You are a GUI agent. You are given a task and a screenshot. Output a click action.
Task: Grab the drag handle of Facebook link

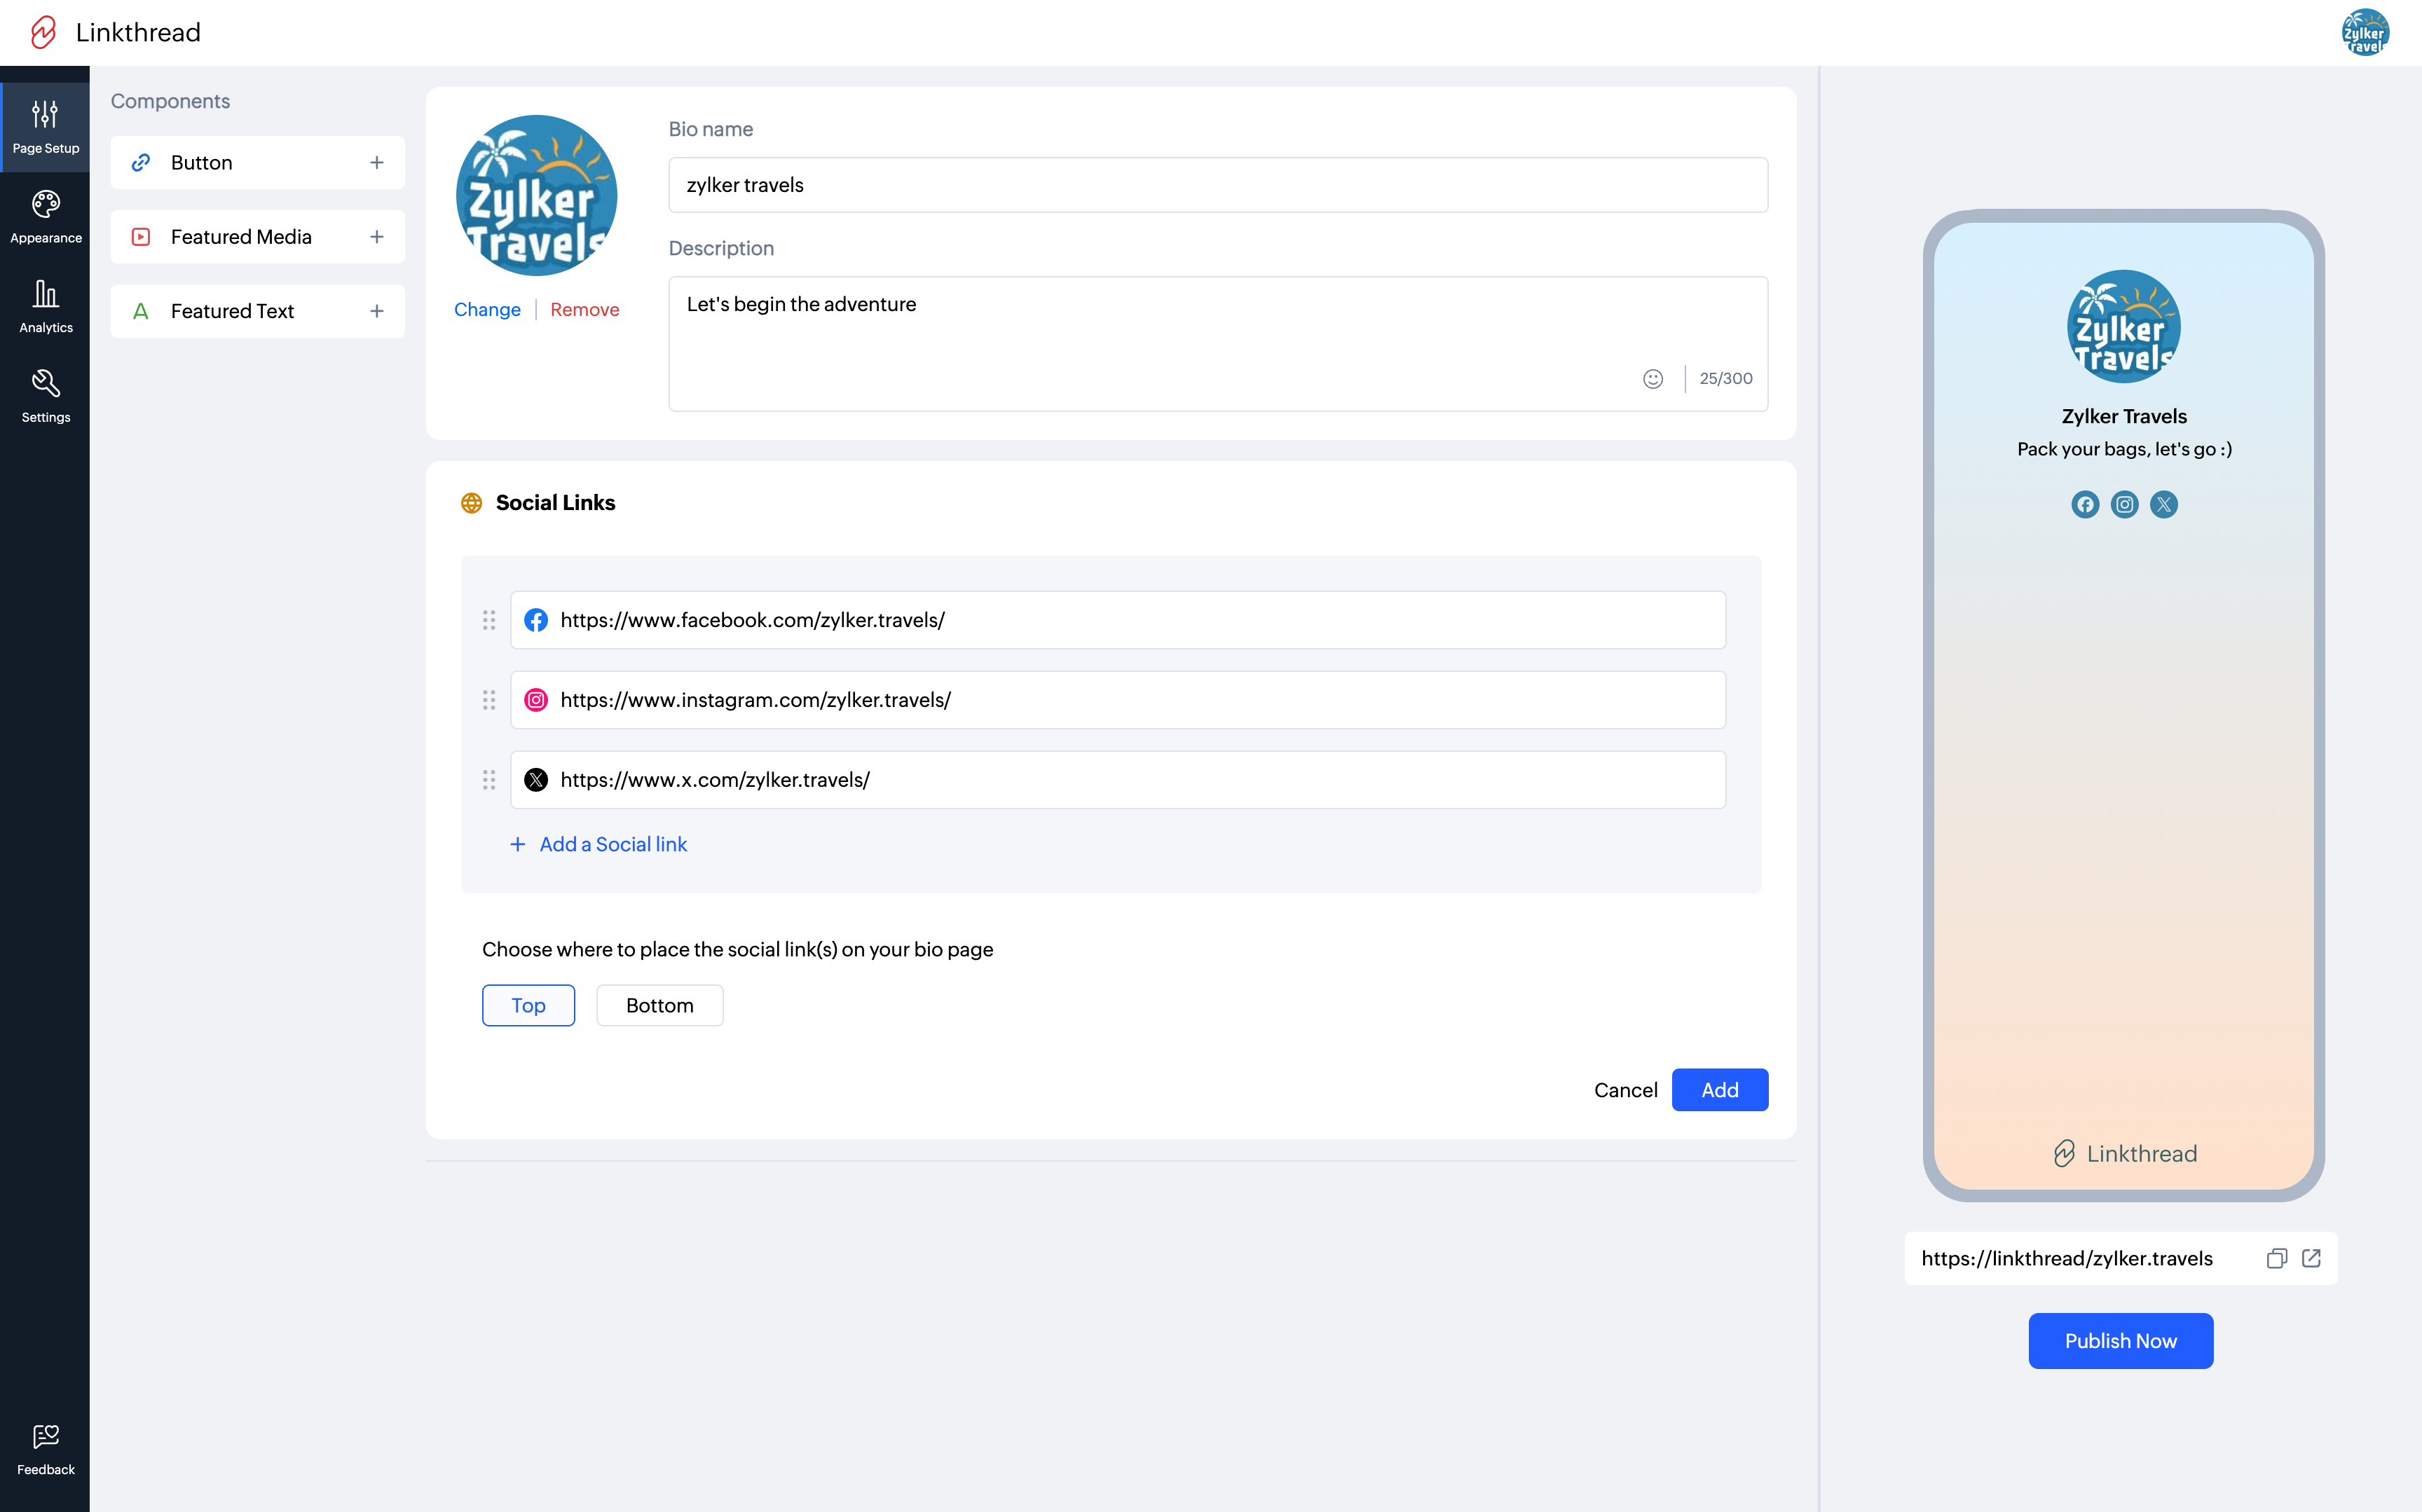pos(489,620)
